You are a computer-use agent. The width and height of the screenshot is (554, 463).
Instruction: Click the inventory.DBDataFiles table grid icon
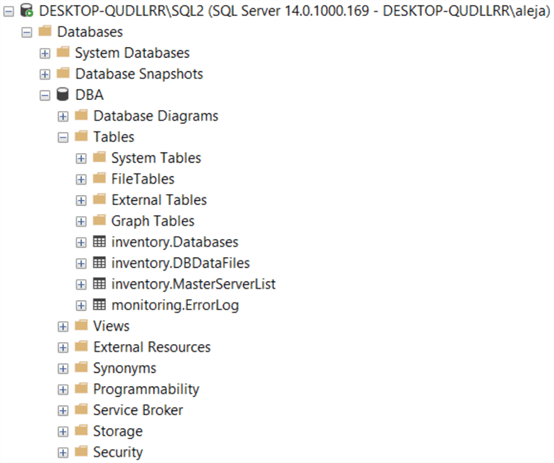(99, 262)
